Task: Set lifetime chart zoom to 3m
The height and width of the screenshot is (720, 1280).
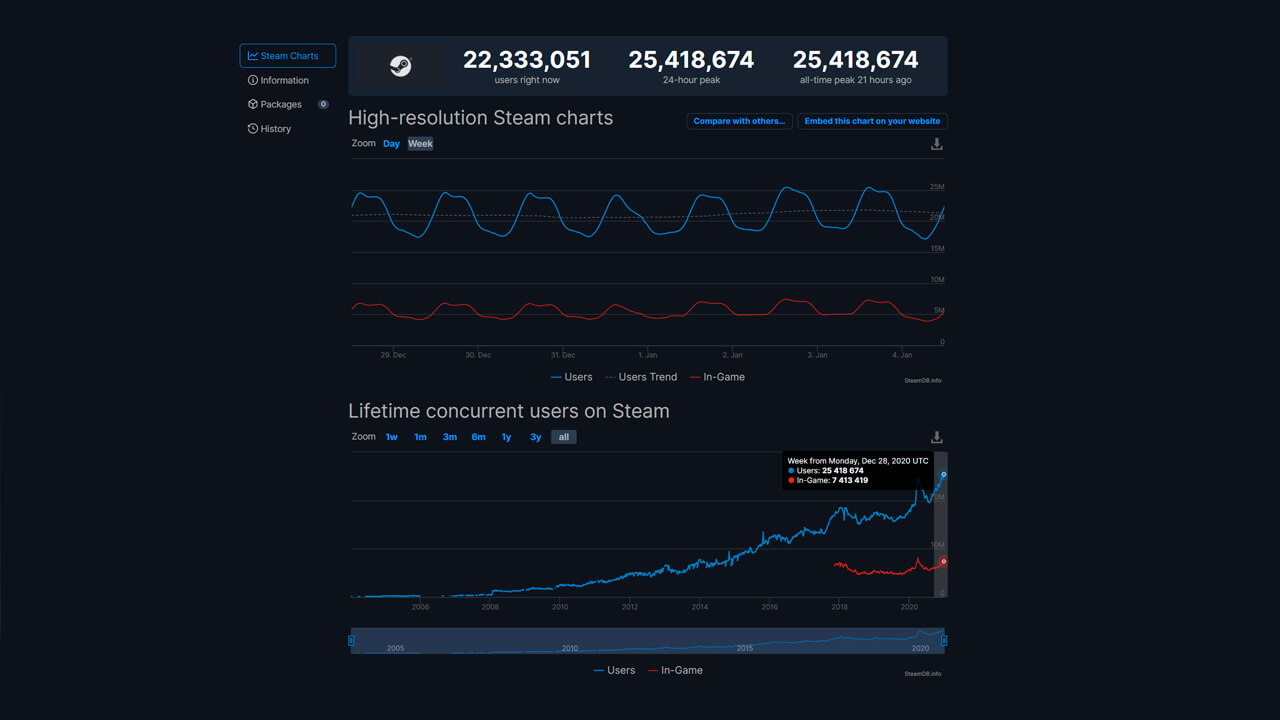Action: [450, 437]
